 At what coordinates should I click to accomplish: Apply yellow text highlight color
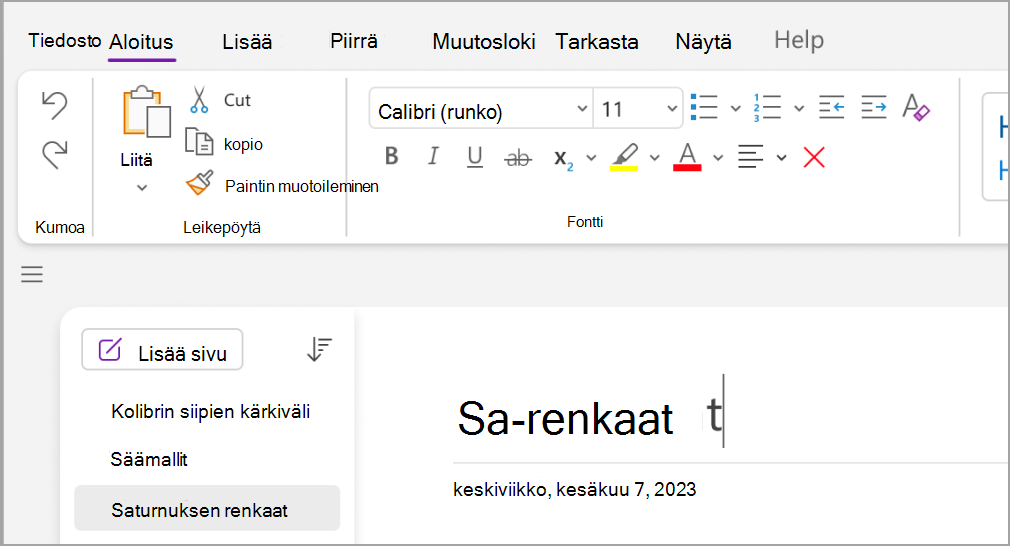pyautogui.click(x=624, y=157)
